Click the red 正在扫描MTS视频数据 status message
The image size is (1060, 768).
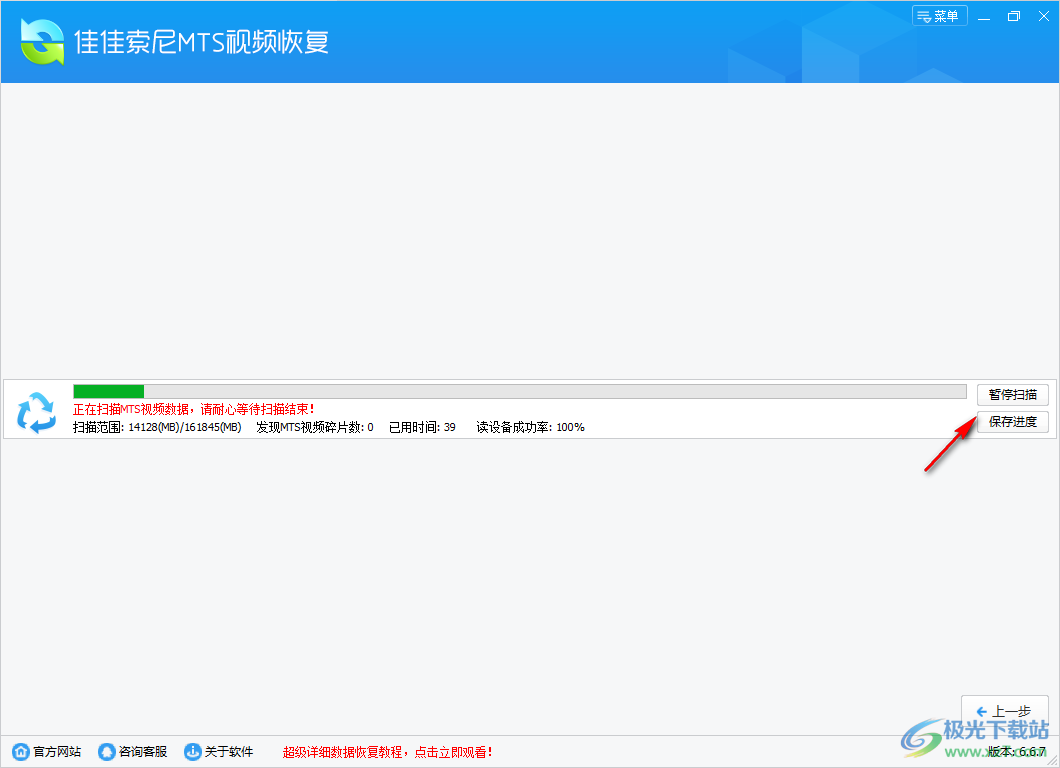point(194,409)
